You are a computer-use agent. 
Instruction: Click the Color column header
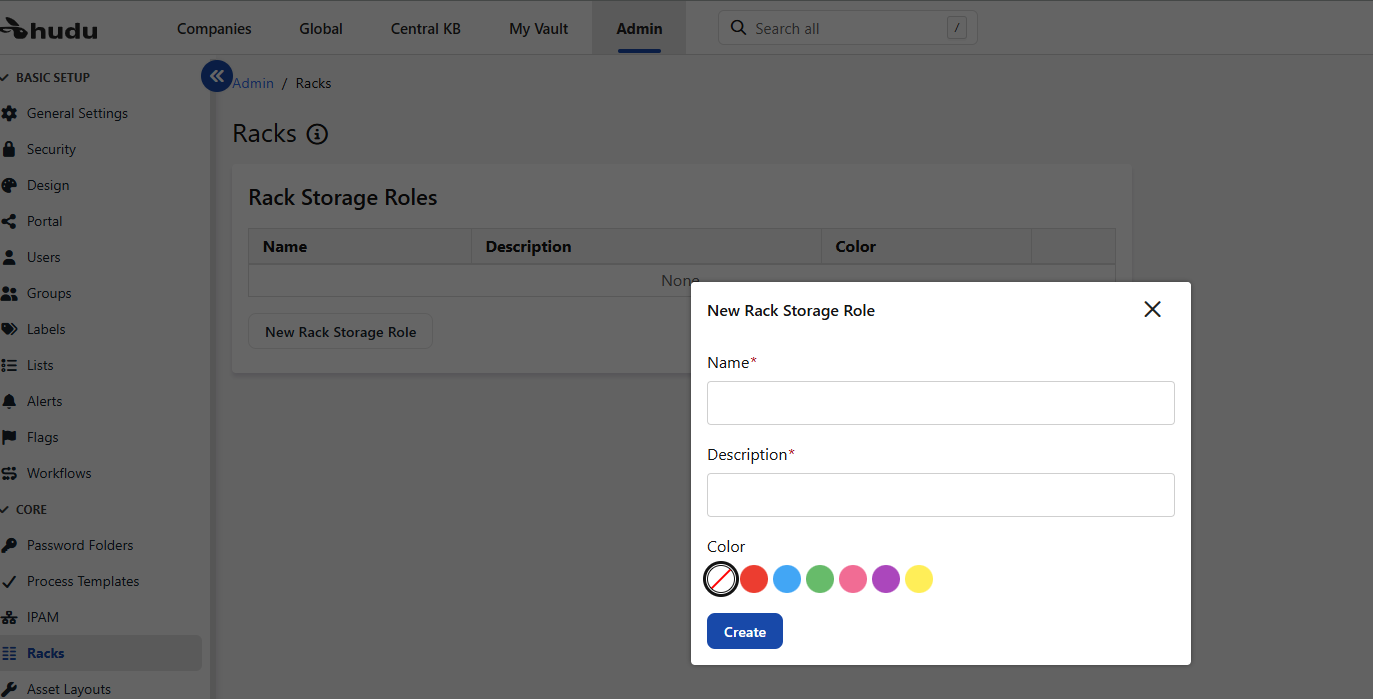[926, 246]
